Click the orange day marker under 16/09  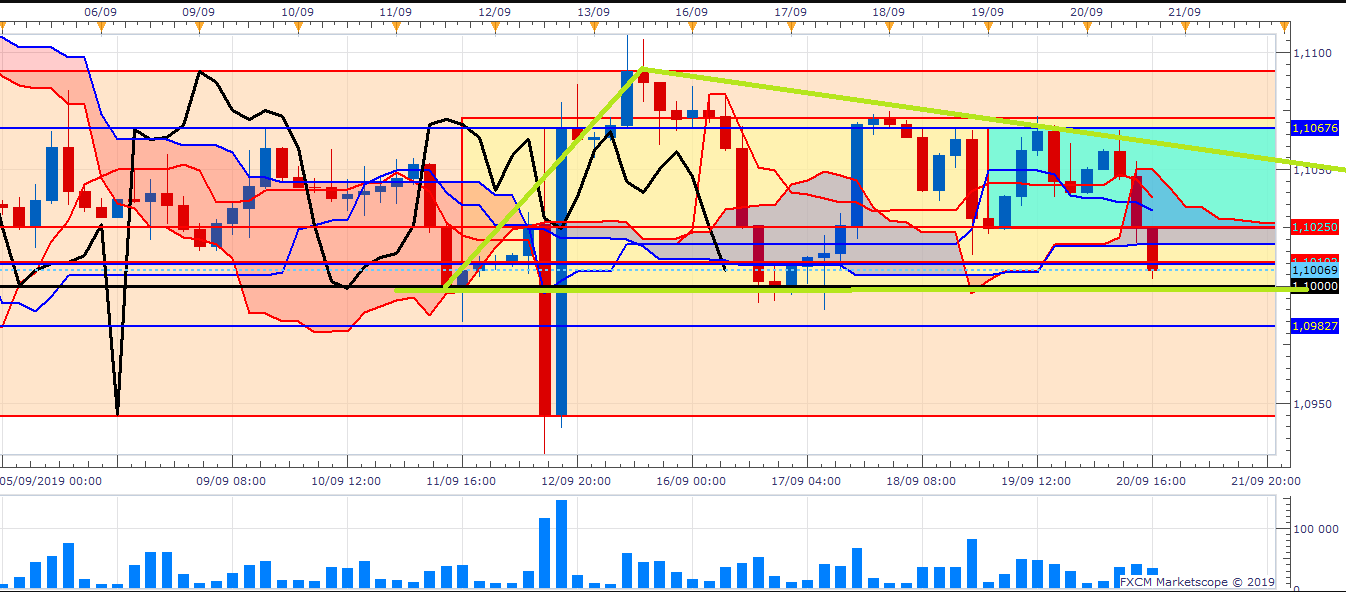coord(692,26)
